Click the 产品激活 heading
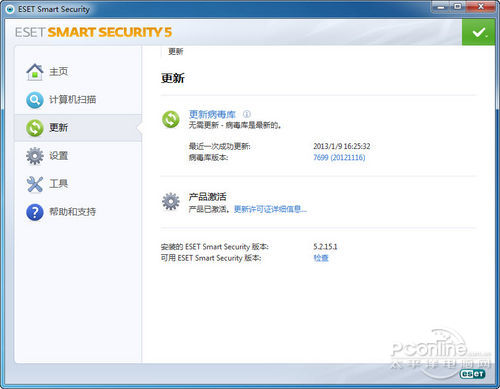The image size is (500, 389). pos(208,197)
